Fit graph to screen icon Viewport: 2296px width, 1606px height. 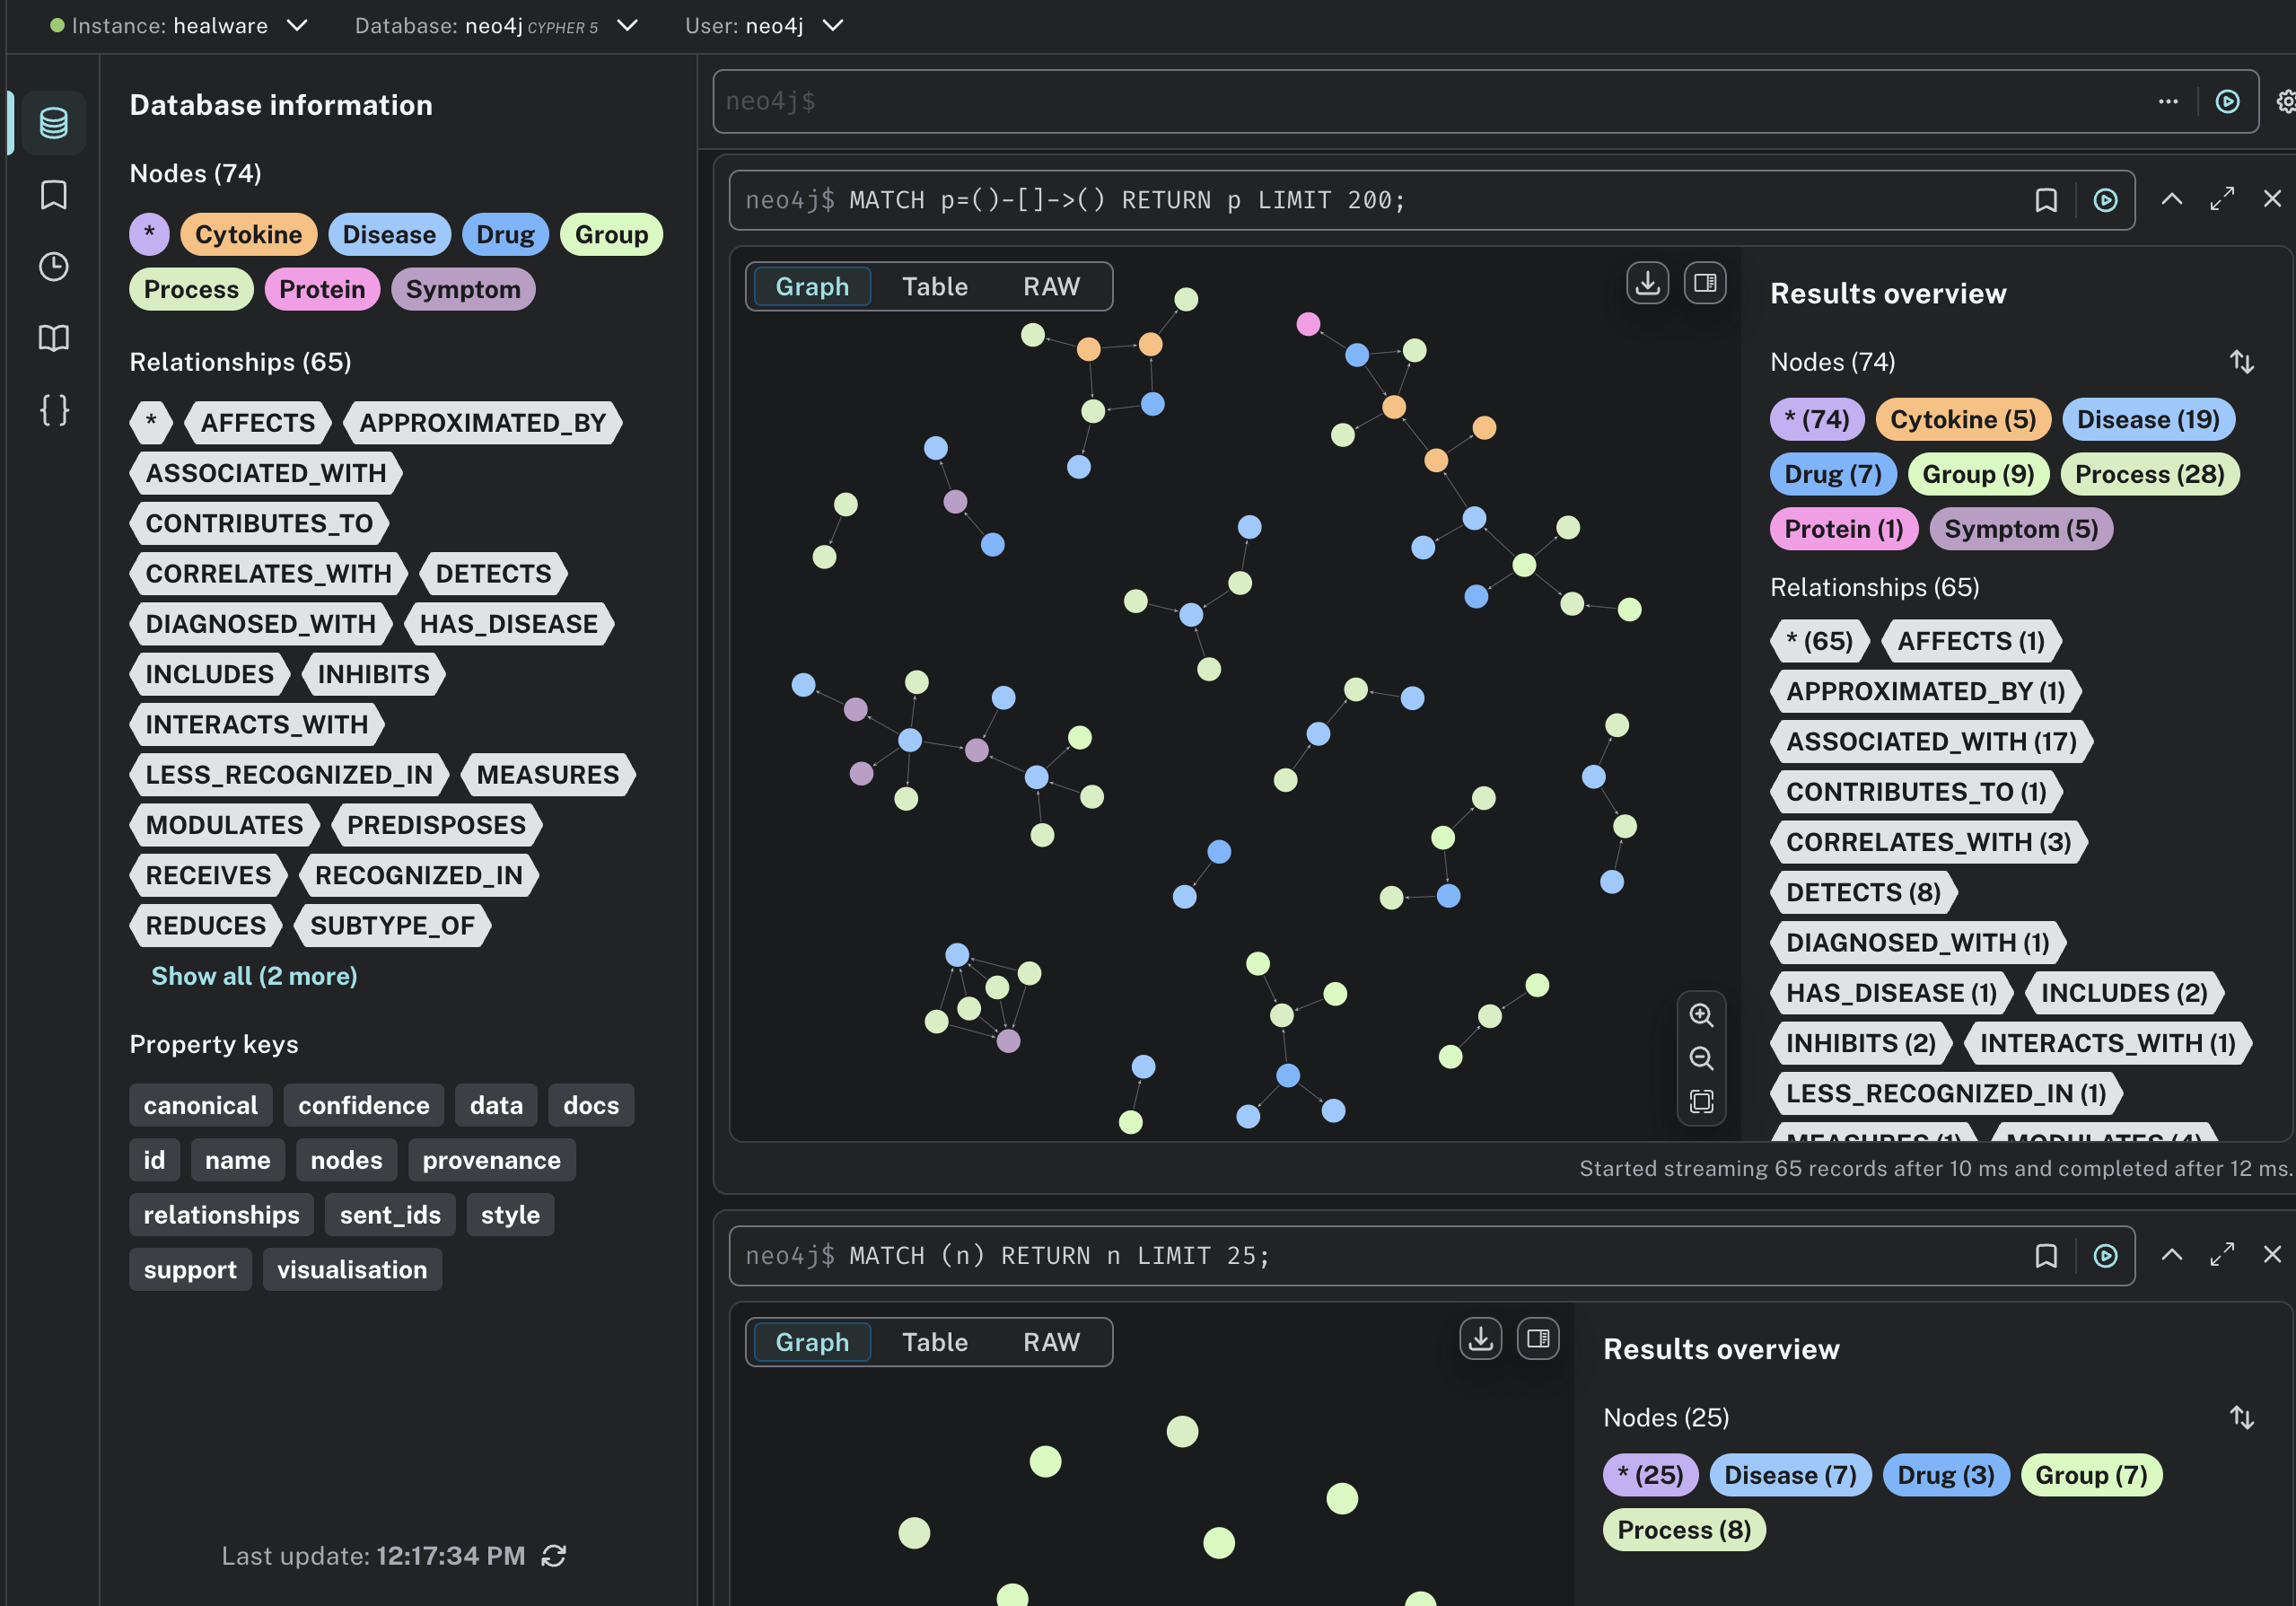click(x=1701, y=1102)
